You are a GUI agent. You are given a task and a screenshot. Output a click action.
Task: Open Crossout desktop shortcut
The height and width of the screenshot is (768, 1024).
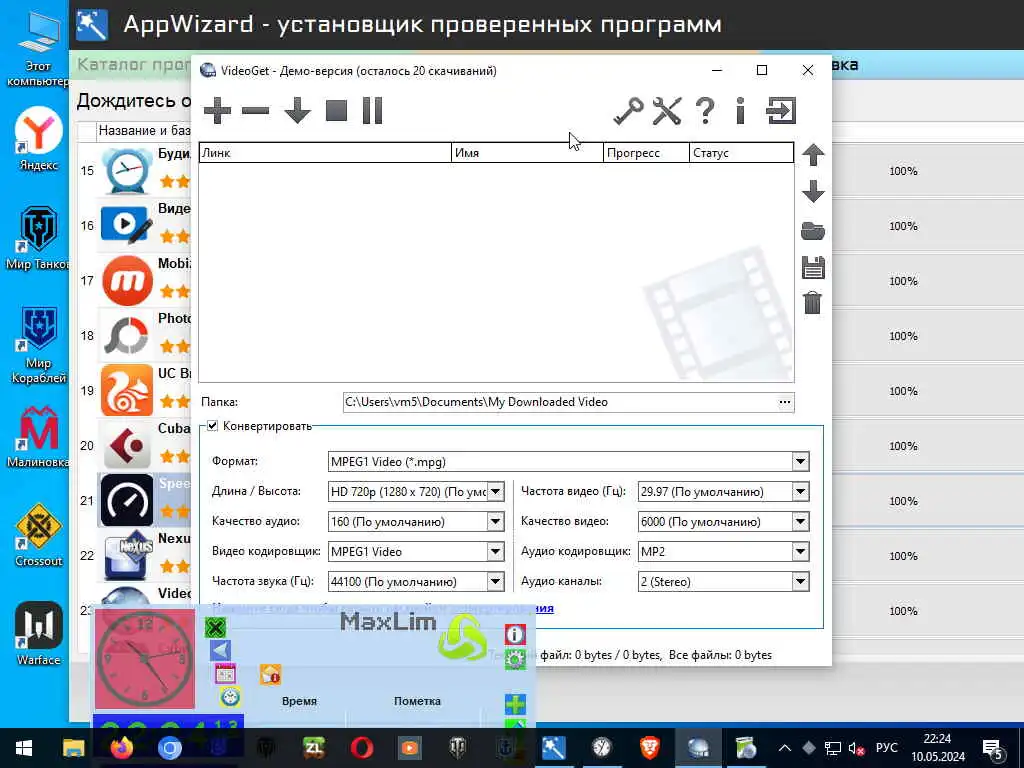pyautogui.click(x=39, y=535)
